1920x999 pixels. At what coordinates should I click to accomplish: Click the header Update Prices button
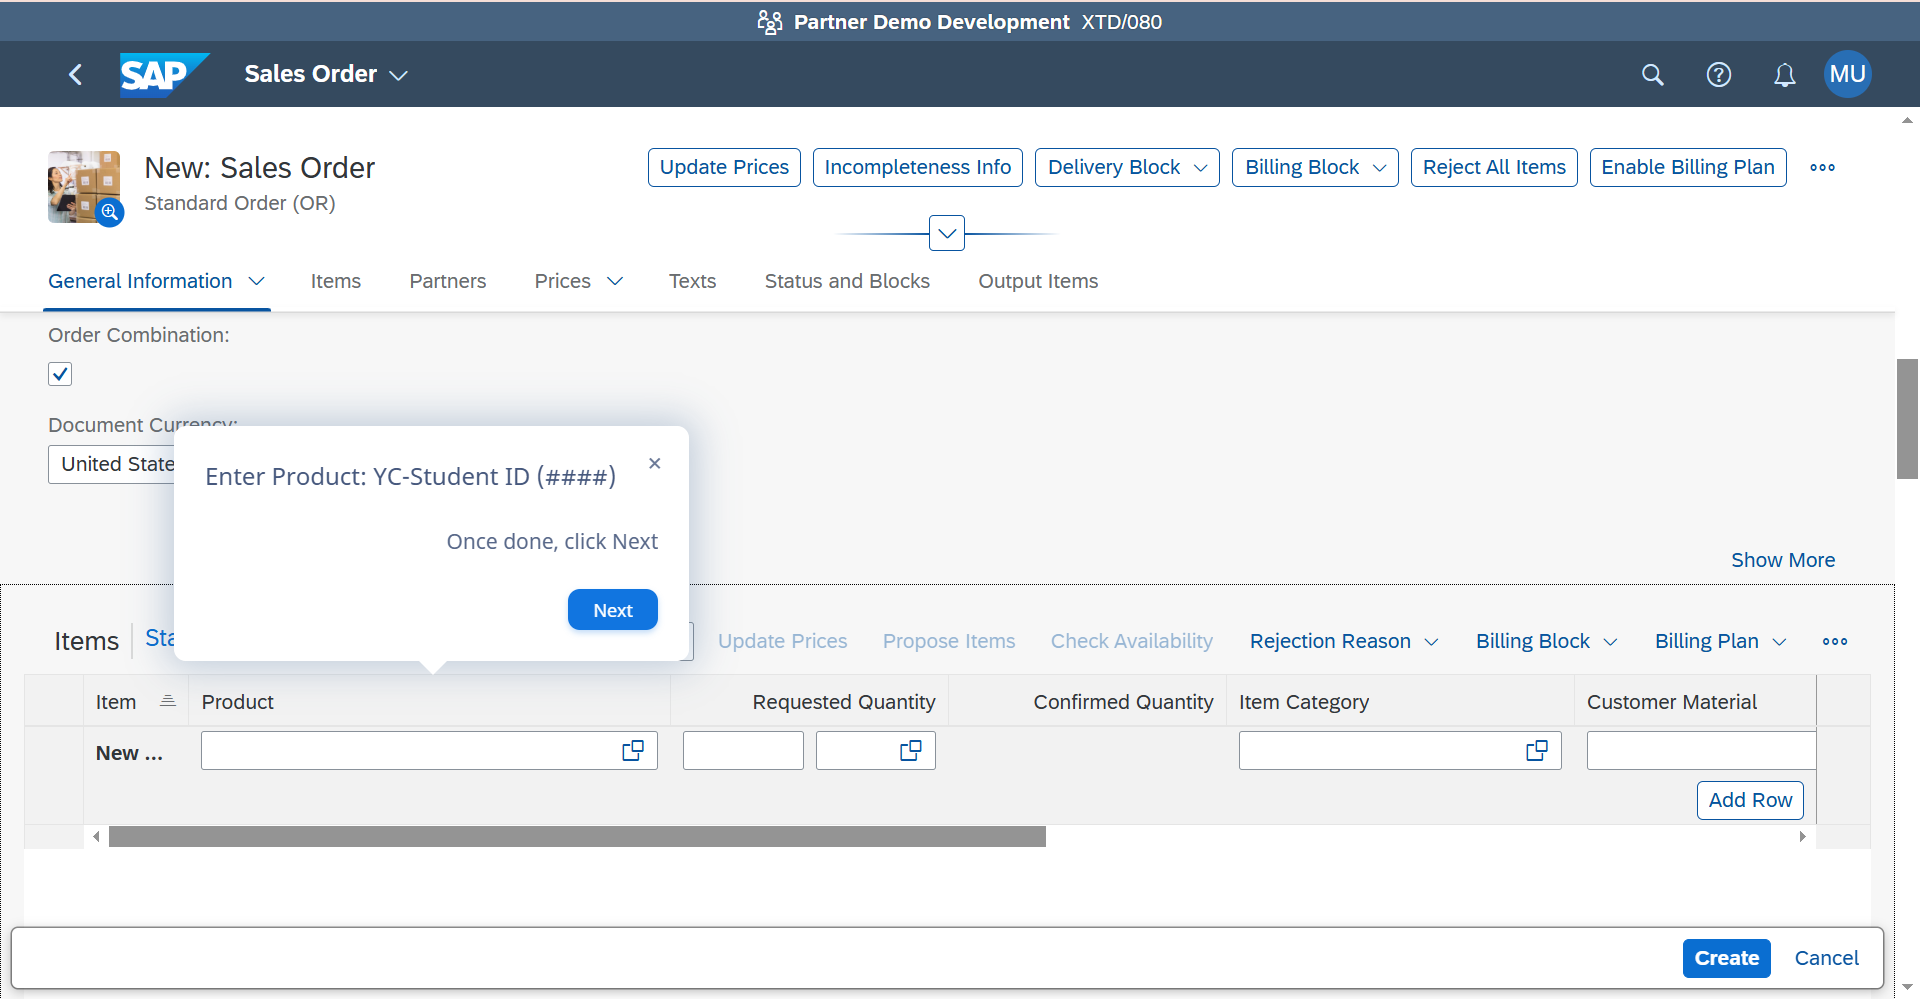pos(724,167)
